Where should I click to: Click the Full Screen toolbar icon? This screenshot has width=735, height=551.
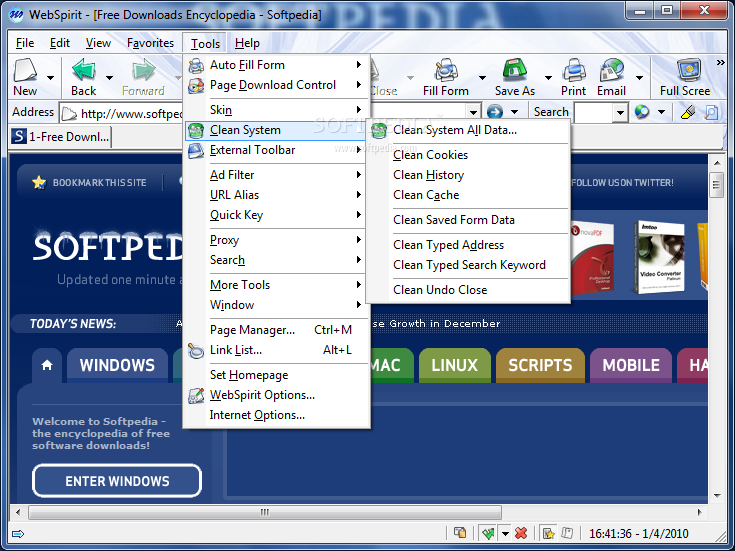[x=689, y=70]
